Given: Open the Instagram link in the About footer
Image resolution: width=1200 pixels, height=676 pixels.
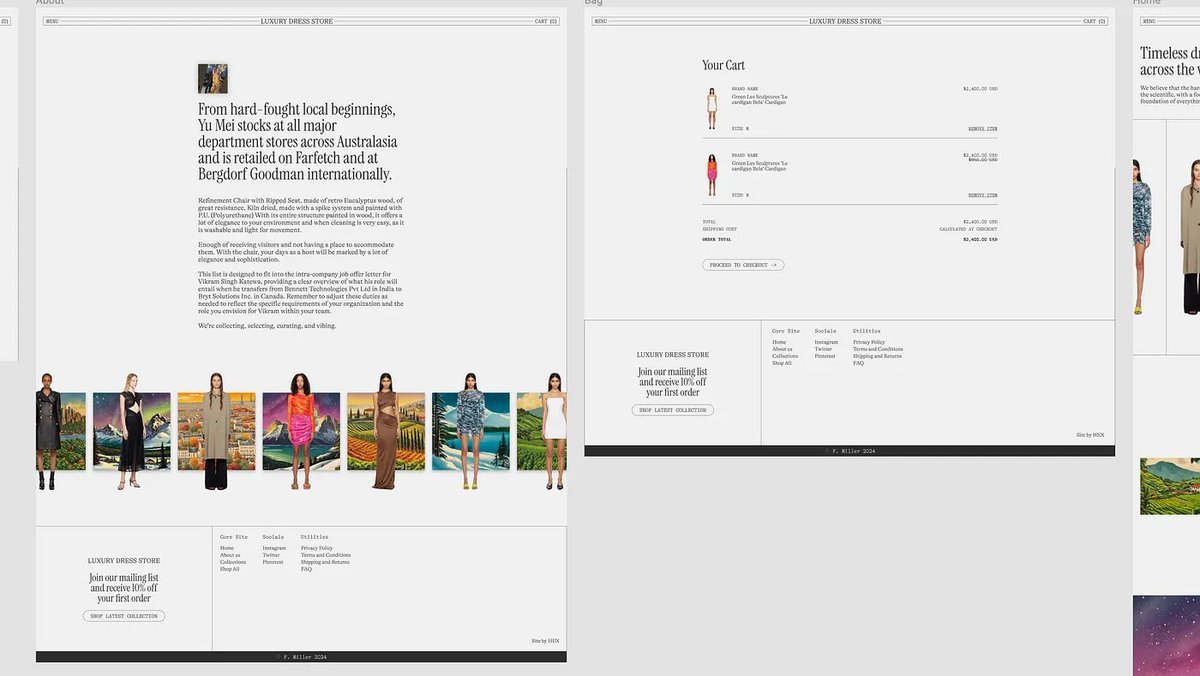Looking at the screenshot, I should click(274, 548).
